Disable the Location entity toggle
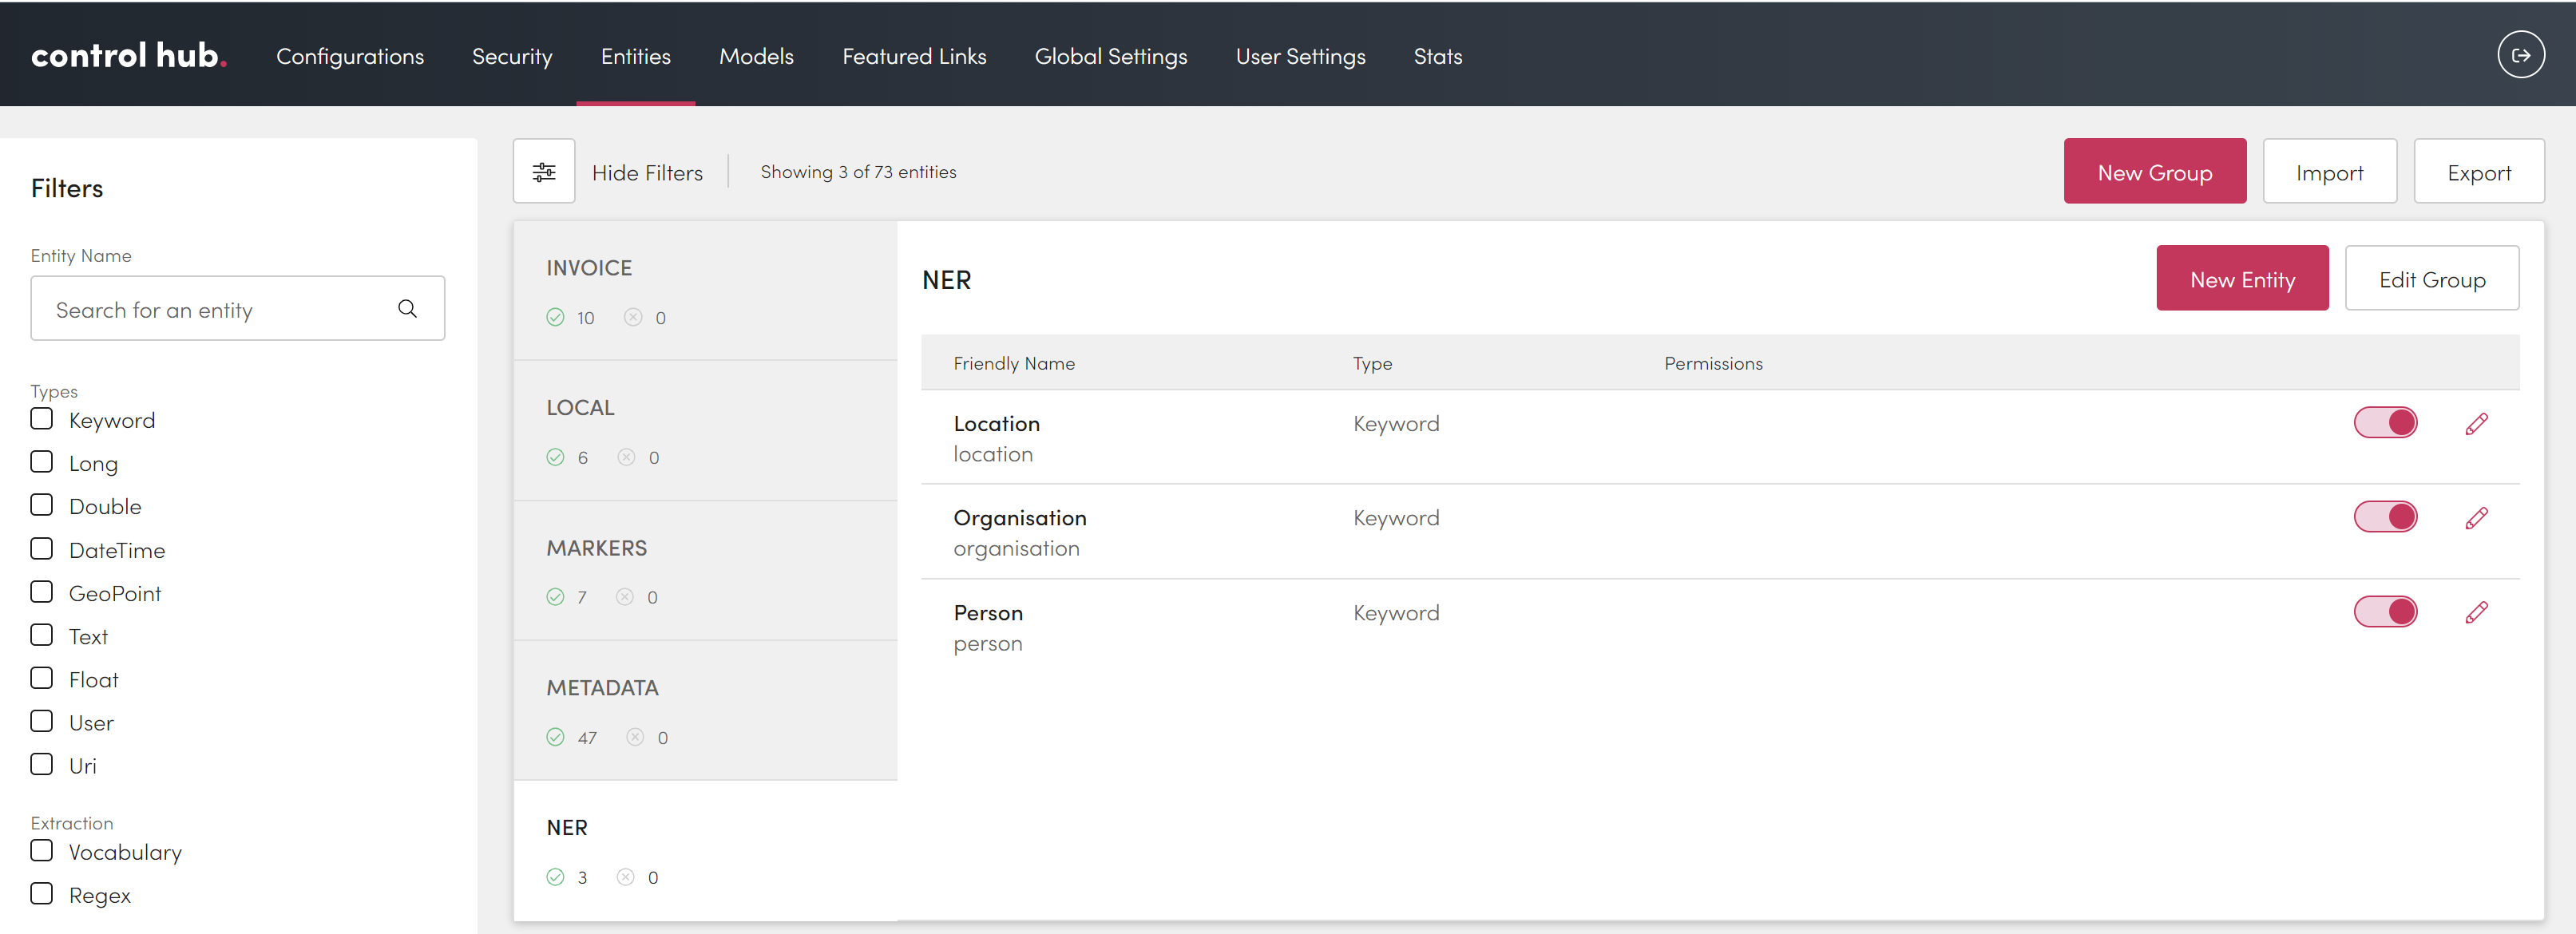This screenshot has height=934, width=2576. coord(2385,423)
